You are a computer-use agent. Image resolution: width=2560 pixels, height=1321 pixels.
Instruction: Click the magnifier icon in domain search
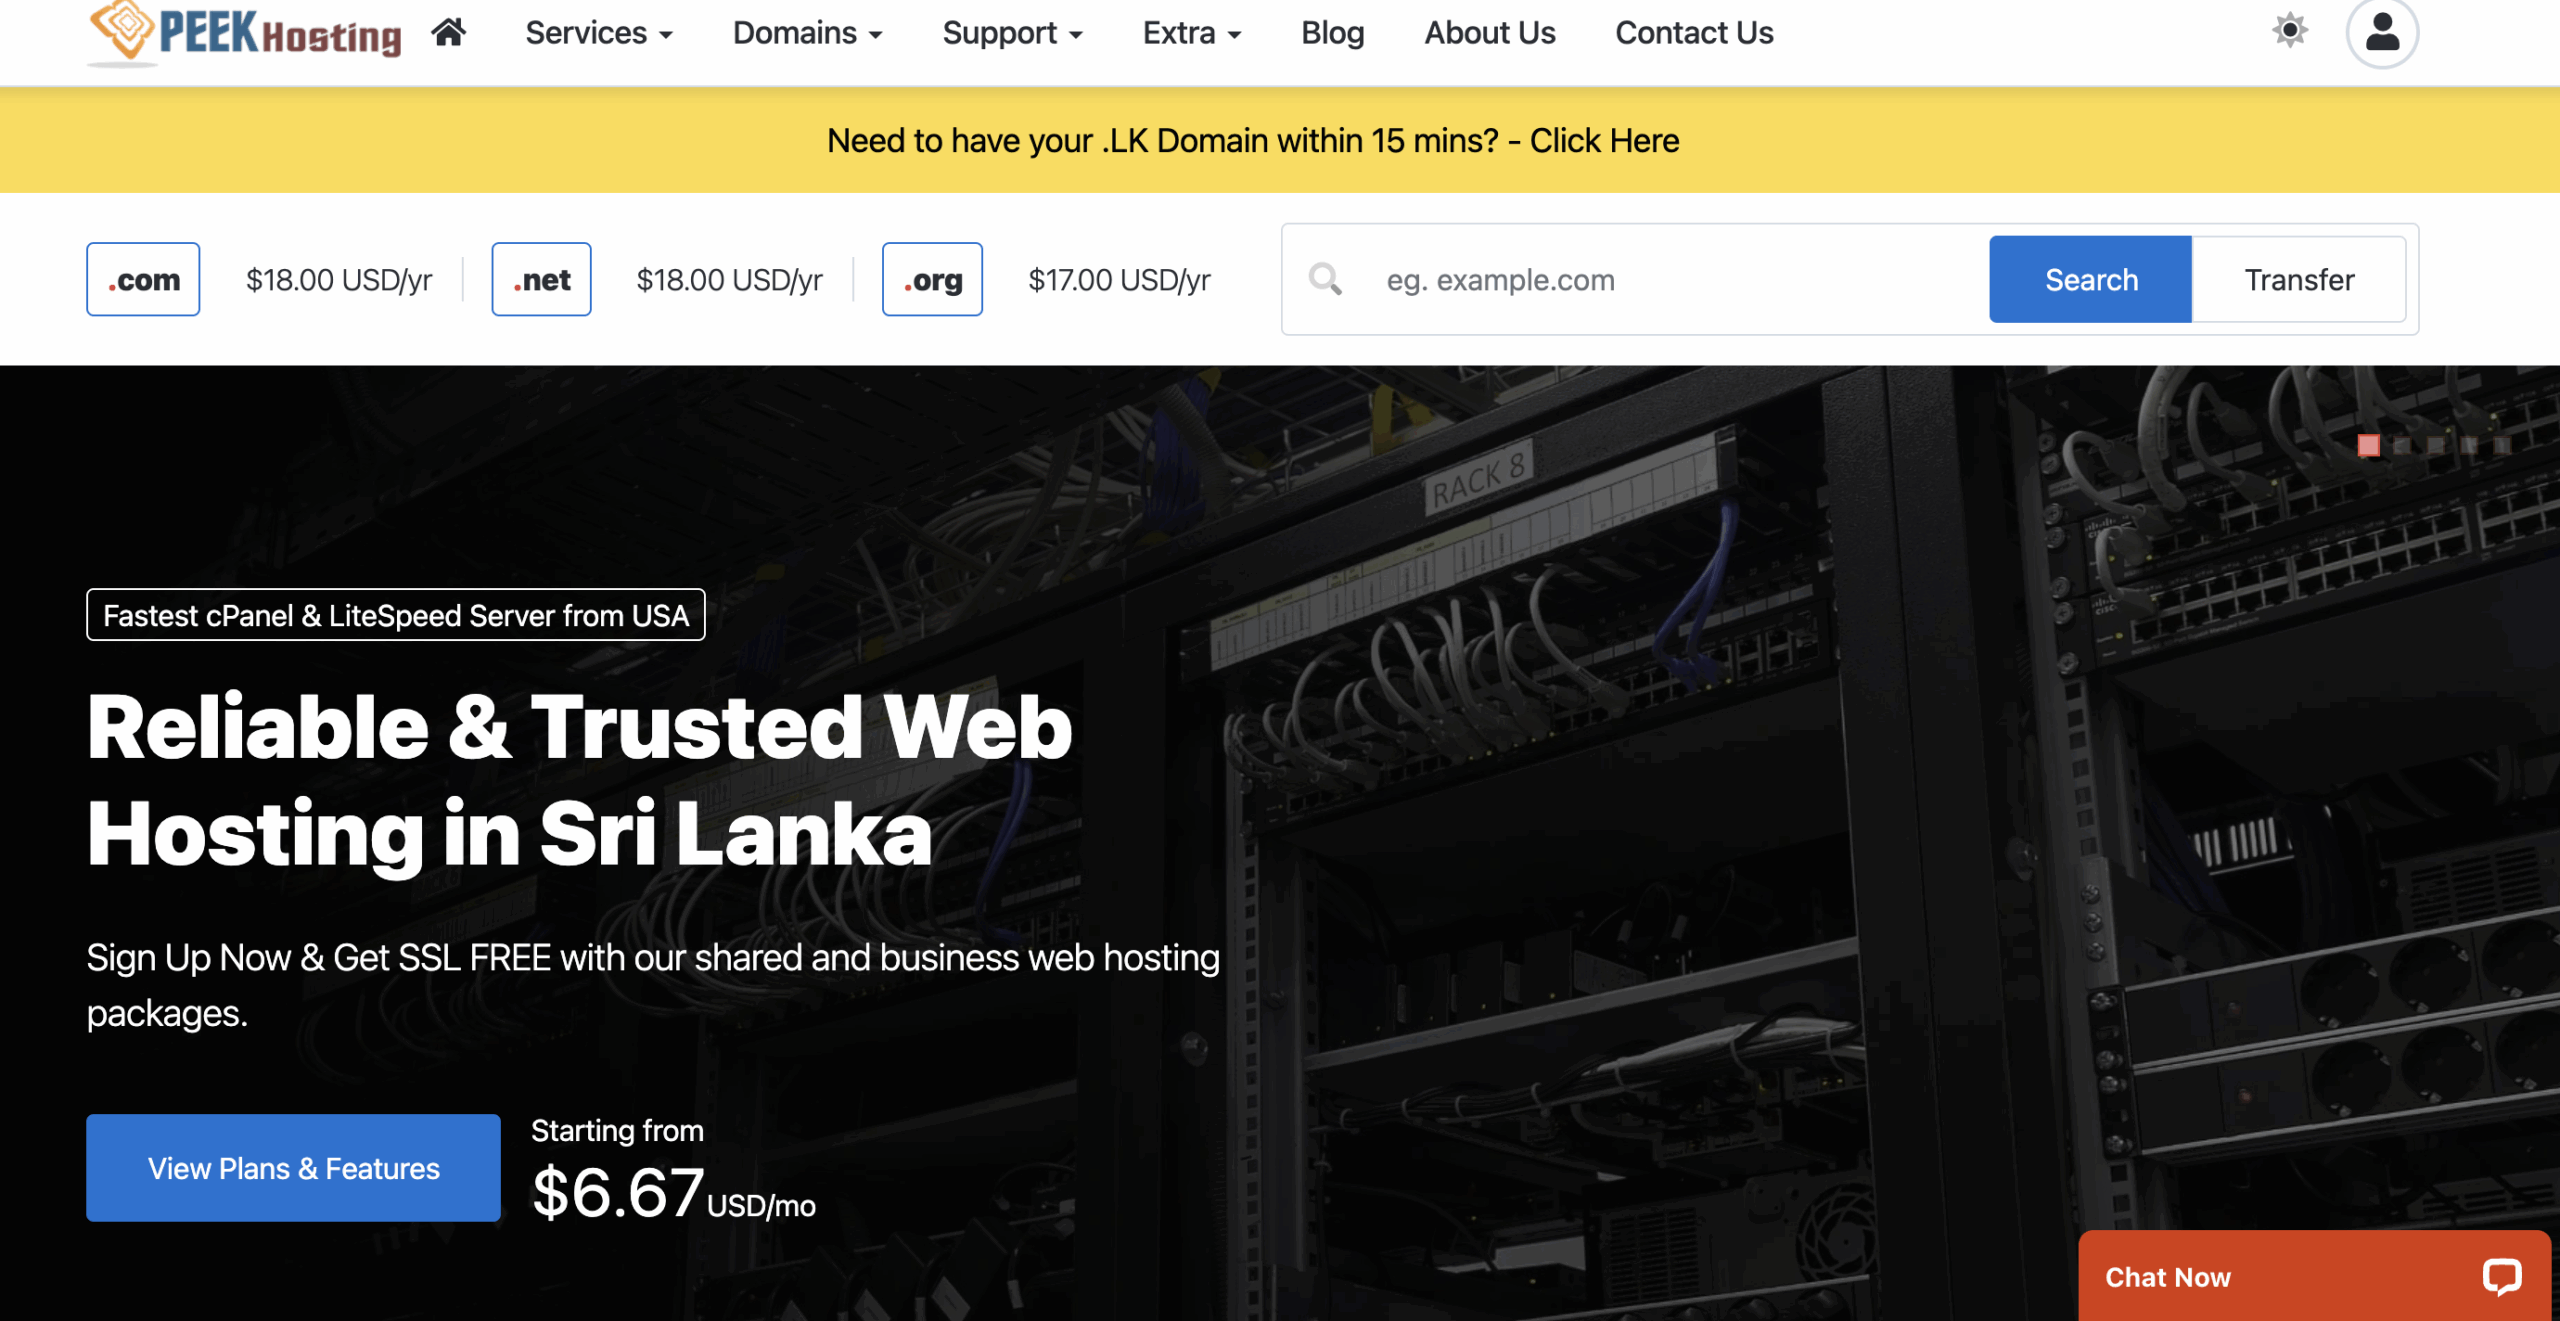pos(1325,279)
